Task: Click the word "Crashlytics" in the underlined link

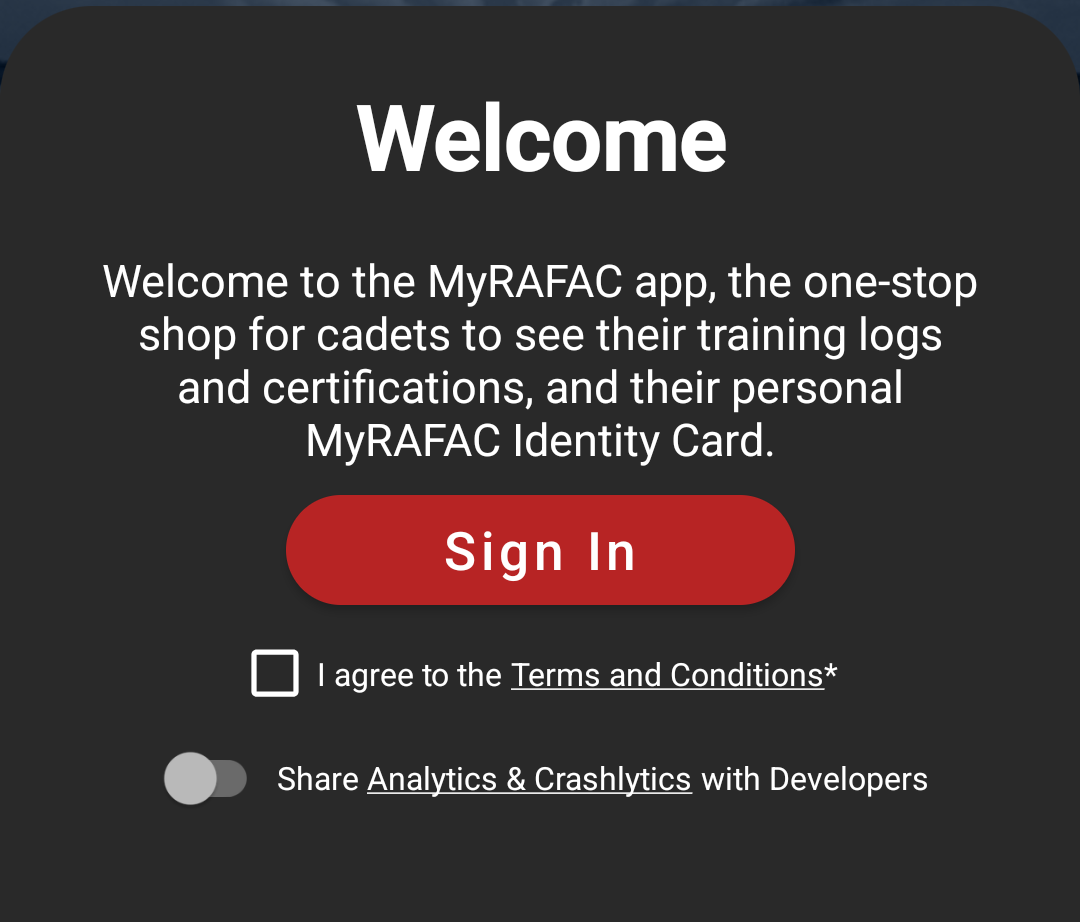Action: coord(612,780)
